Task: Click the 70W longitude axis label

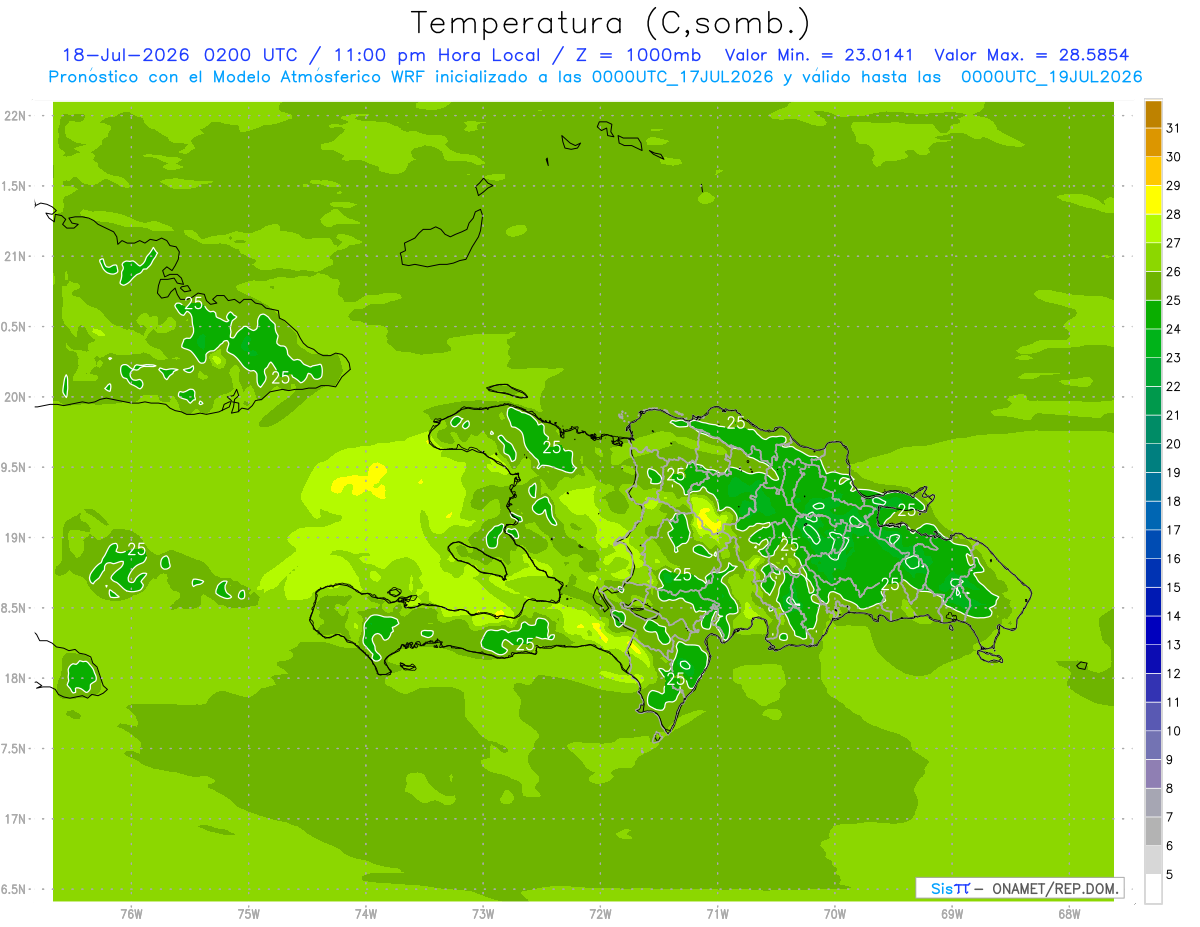Action: (835, 913)
